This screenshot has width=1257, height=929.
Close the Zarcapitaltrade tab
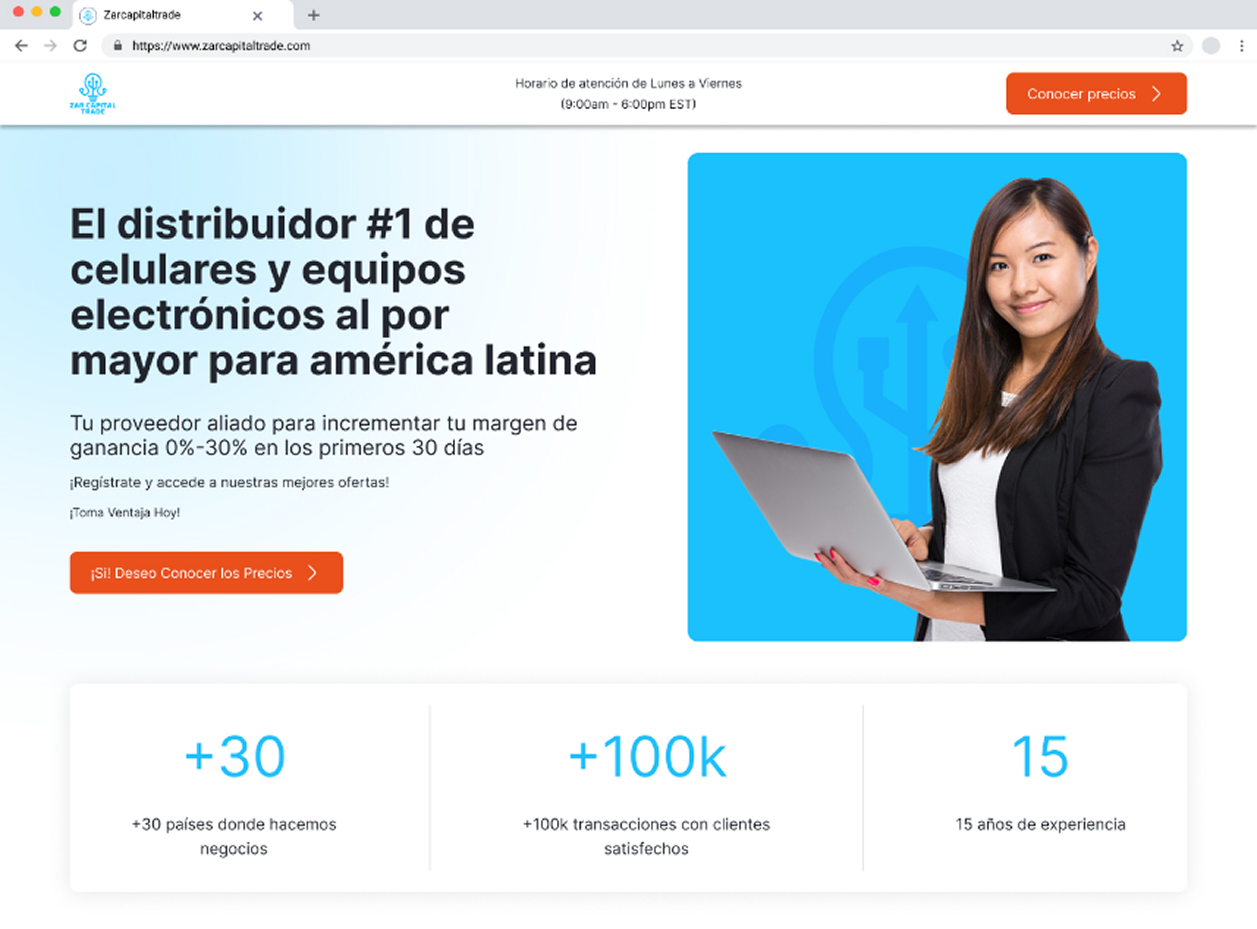click(257, 16)
